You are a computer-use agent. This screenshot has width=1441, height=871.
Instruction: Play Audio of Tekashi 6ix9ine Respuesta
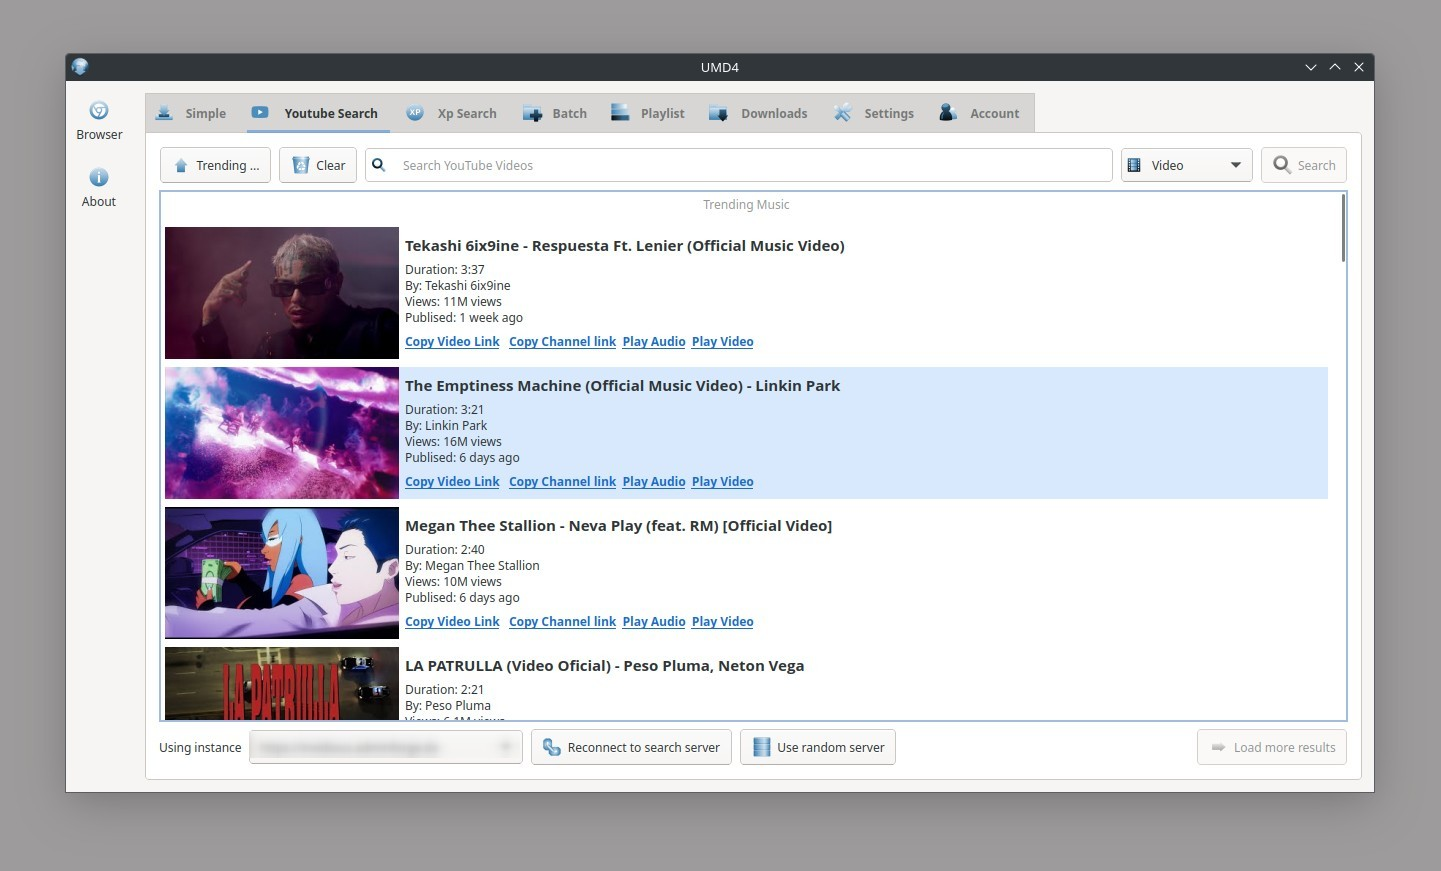click(x=654, y=342)
